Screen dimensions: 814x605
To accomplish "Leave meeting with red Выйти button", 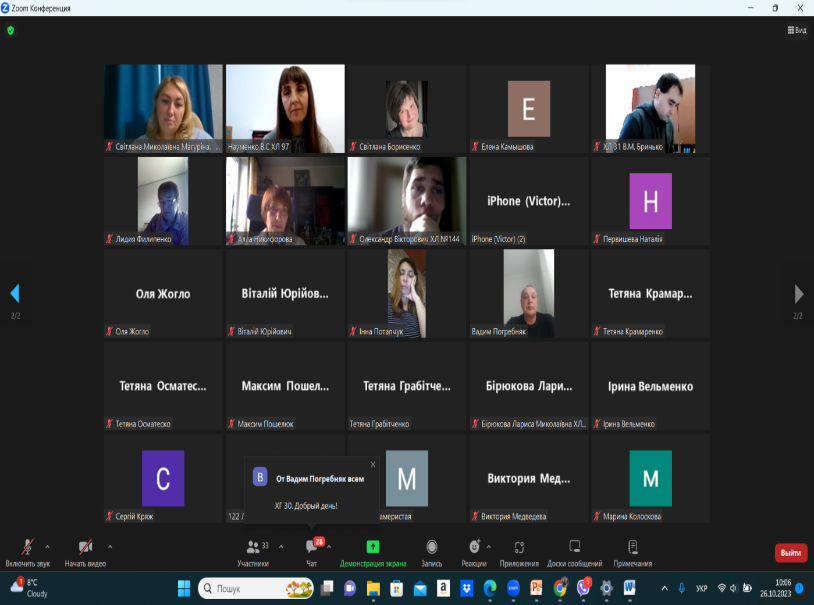I will (790, 553).
